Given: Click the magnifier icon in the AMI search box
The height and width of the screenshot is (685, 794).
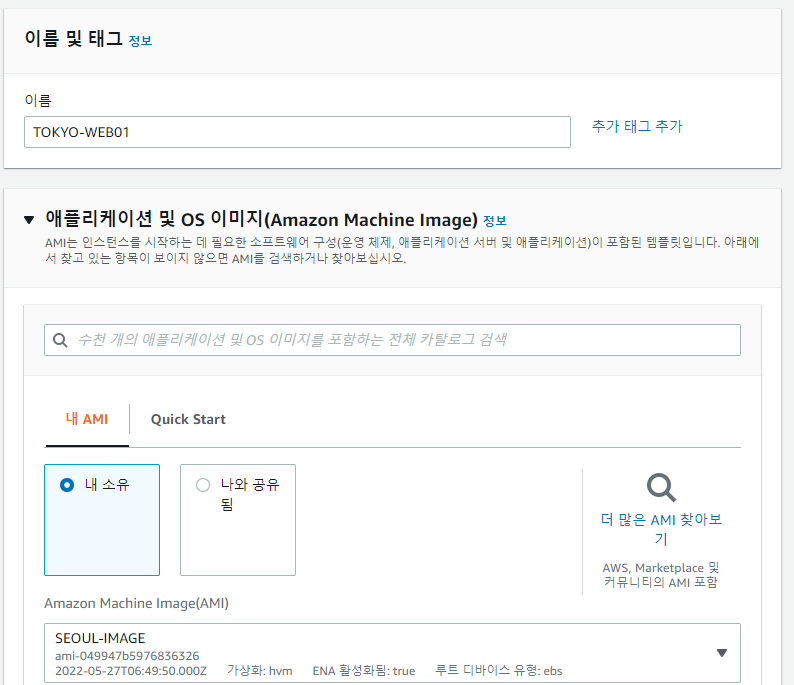Looking at the screenshot, I should tap(60, 340).
